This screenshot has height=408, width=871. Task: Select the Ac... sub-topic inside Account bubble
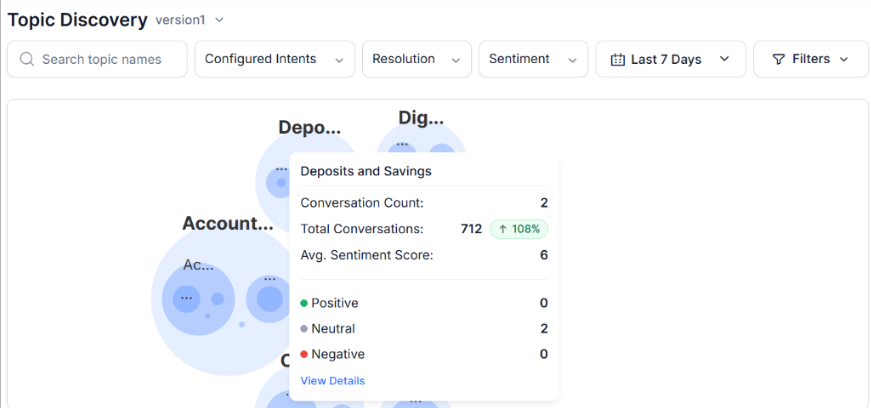coord(198,265)
